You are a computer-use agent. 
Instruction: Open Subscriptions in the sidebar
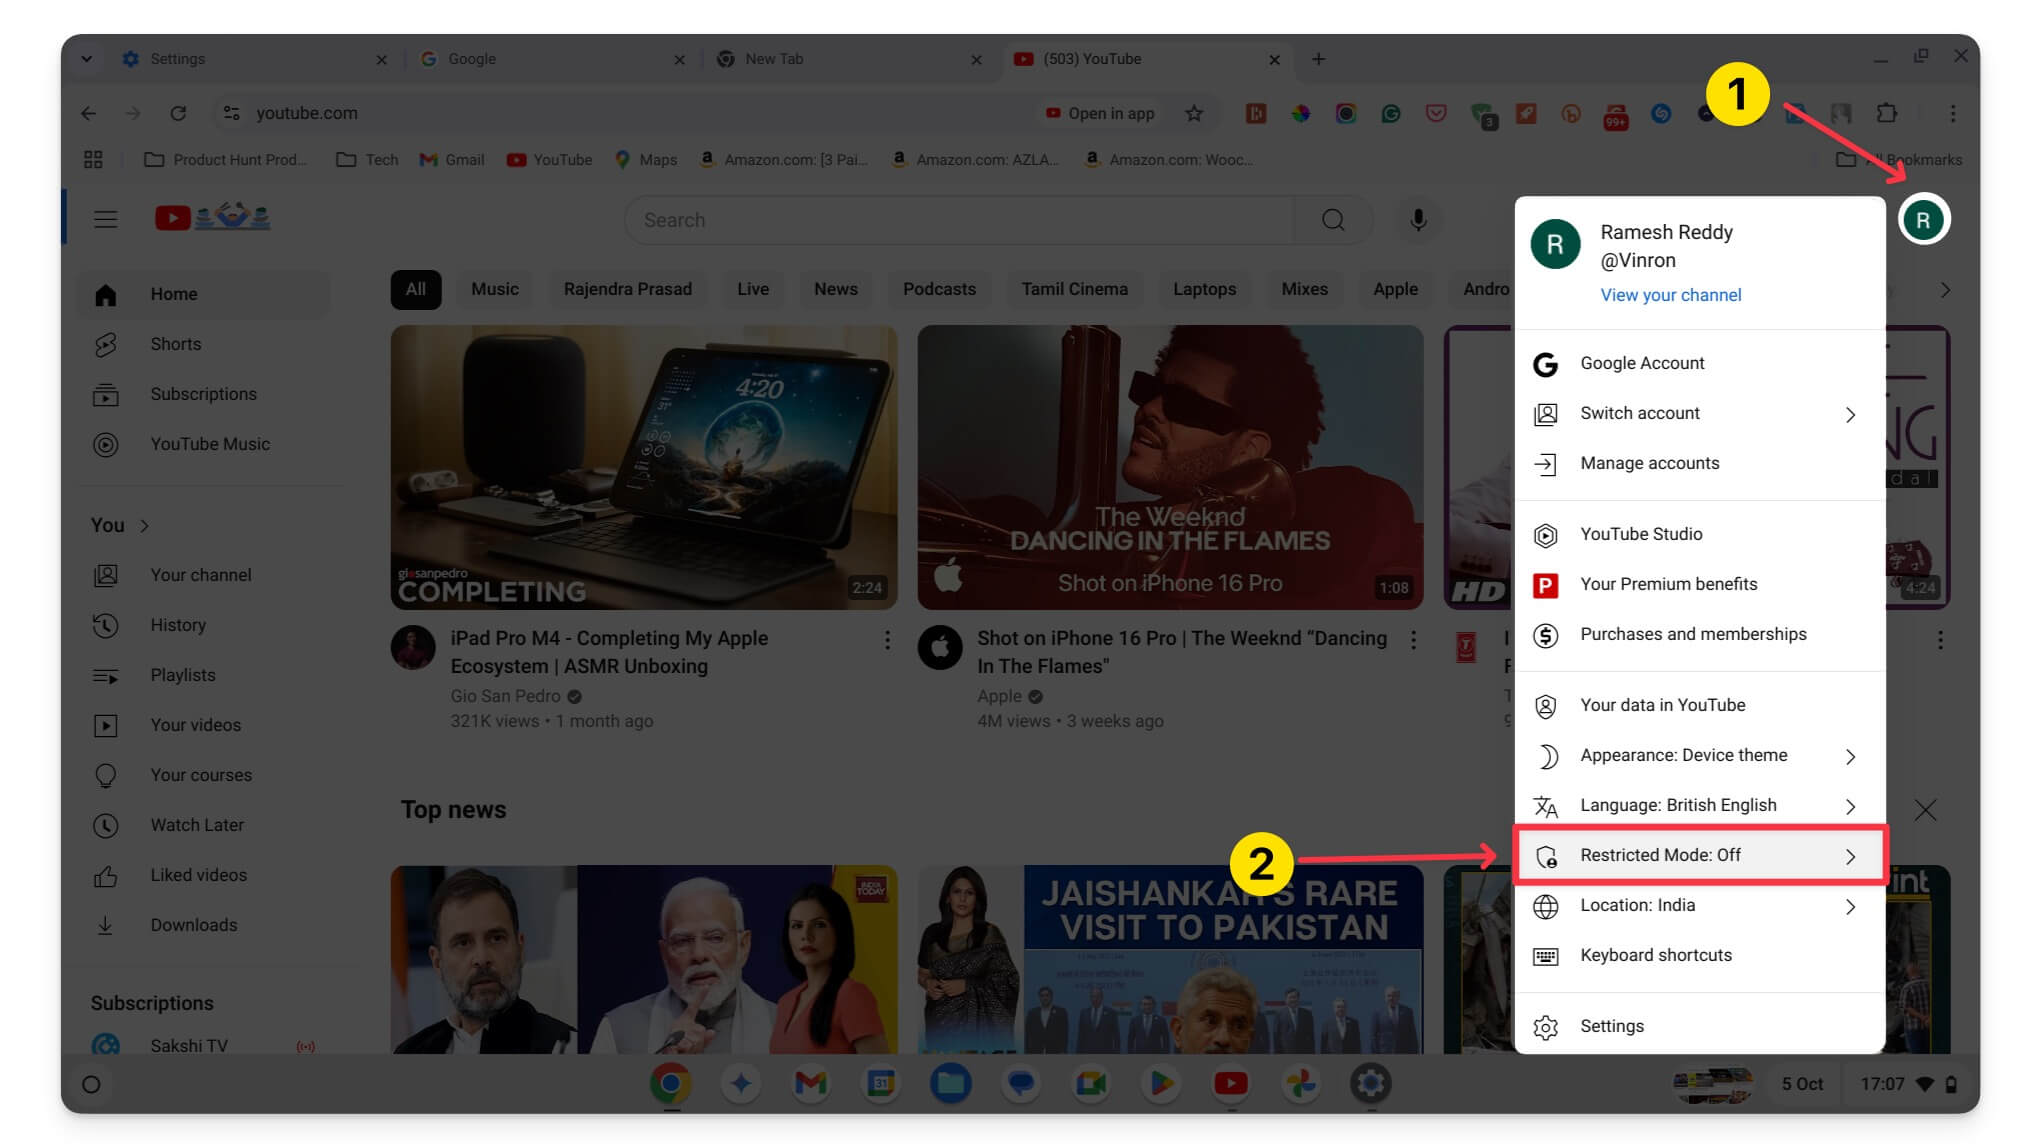[x=204, y=394]
